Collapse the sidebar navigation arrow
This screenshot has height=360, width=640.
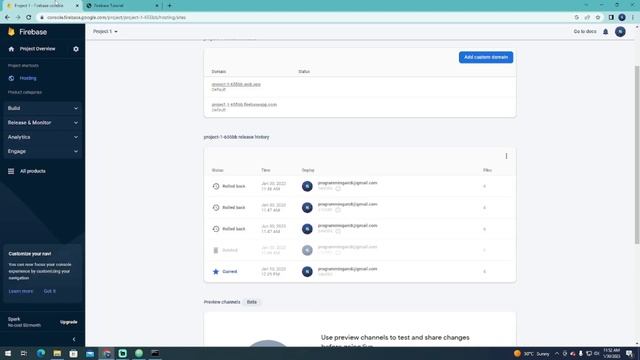click(74, 339)
